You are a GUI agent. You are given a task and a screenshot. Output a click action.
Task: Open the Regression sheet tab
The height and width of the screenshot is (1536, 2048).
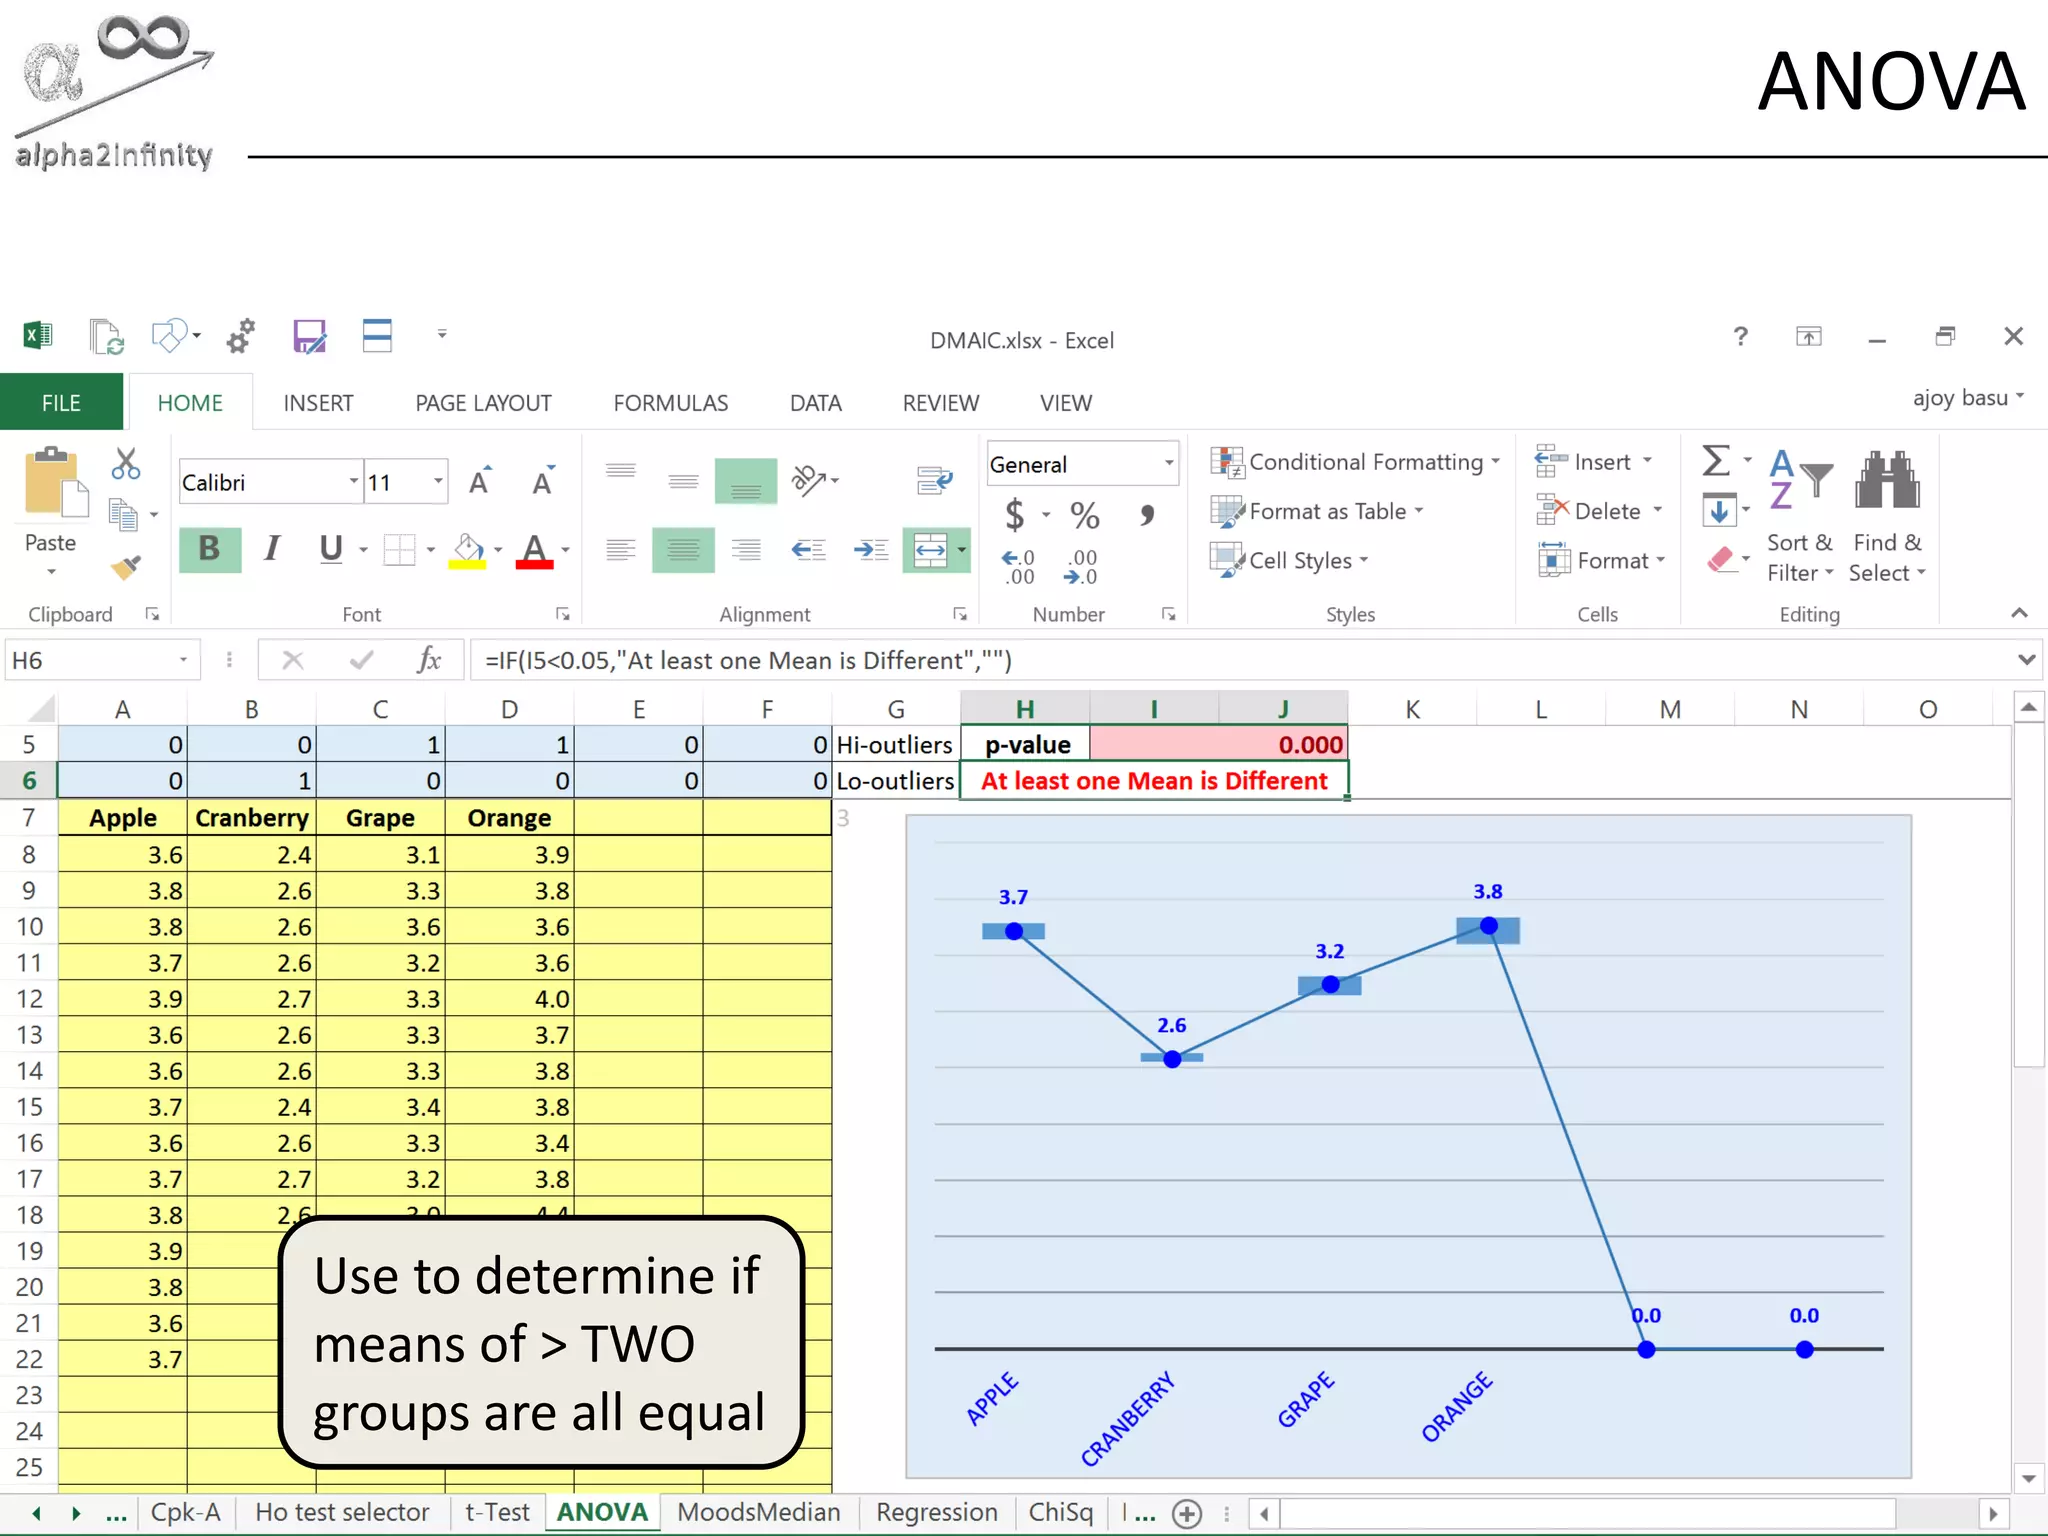click(937, 1512)
